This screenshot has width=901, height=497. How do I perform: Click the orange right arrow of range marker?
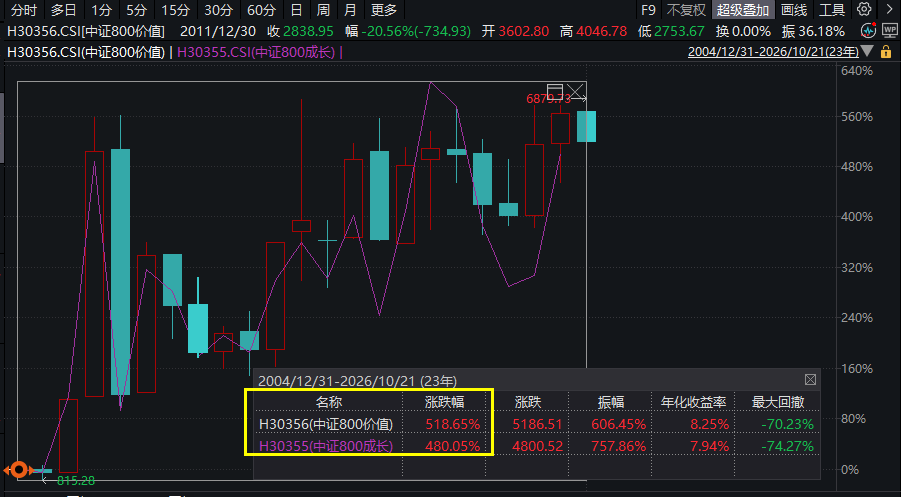31,471
